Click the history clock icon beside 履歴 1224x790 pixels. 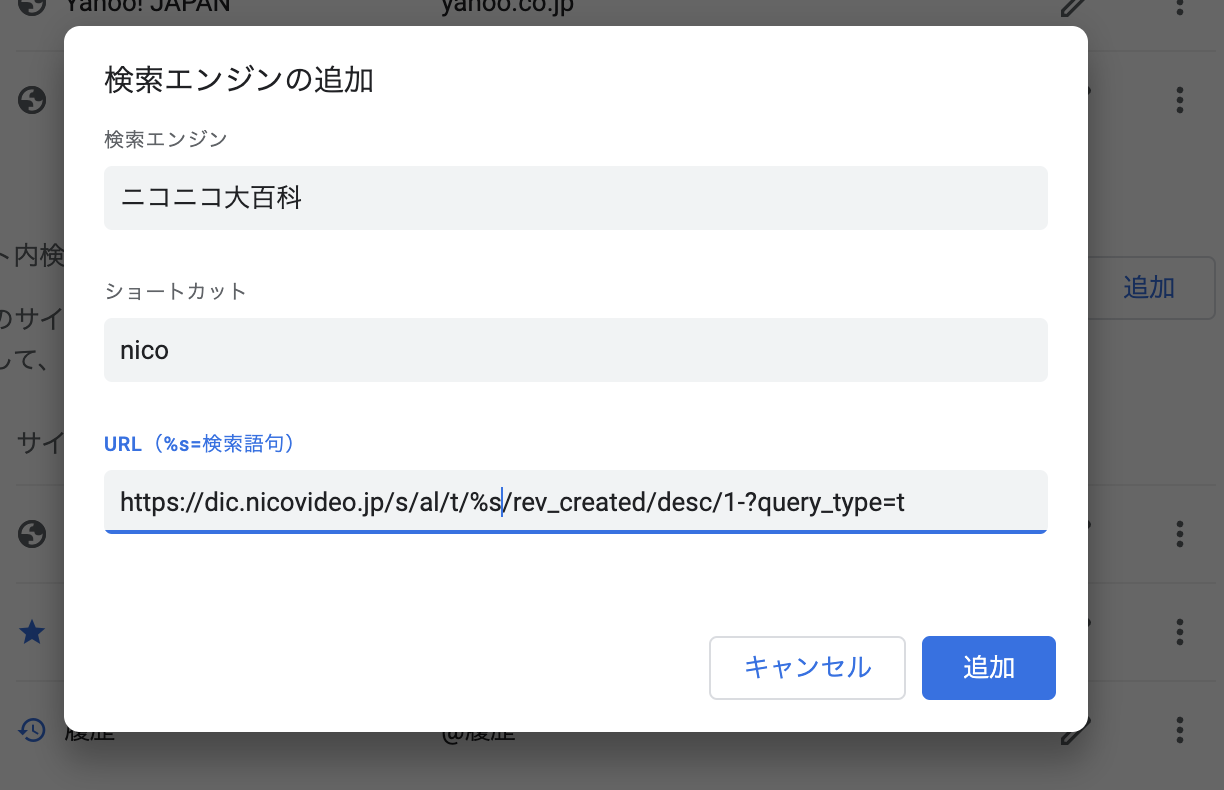[32, 731]
